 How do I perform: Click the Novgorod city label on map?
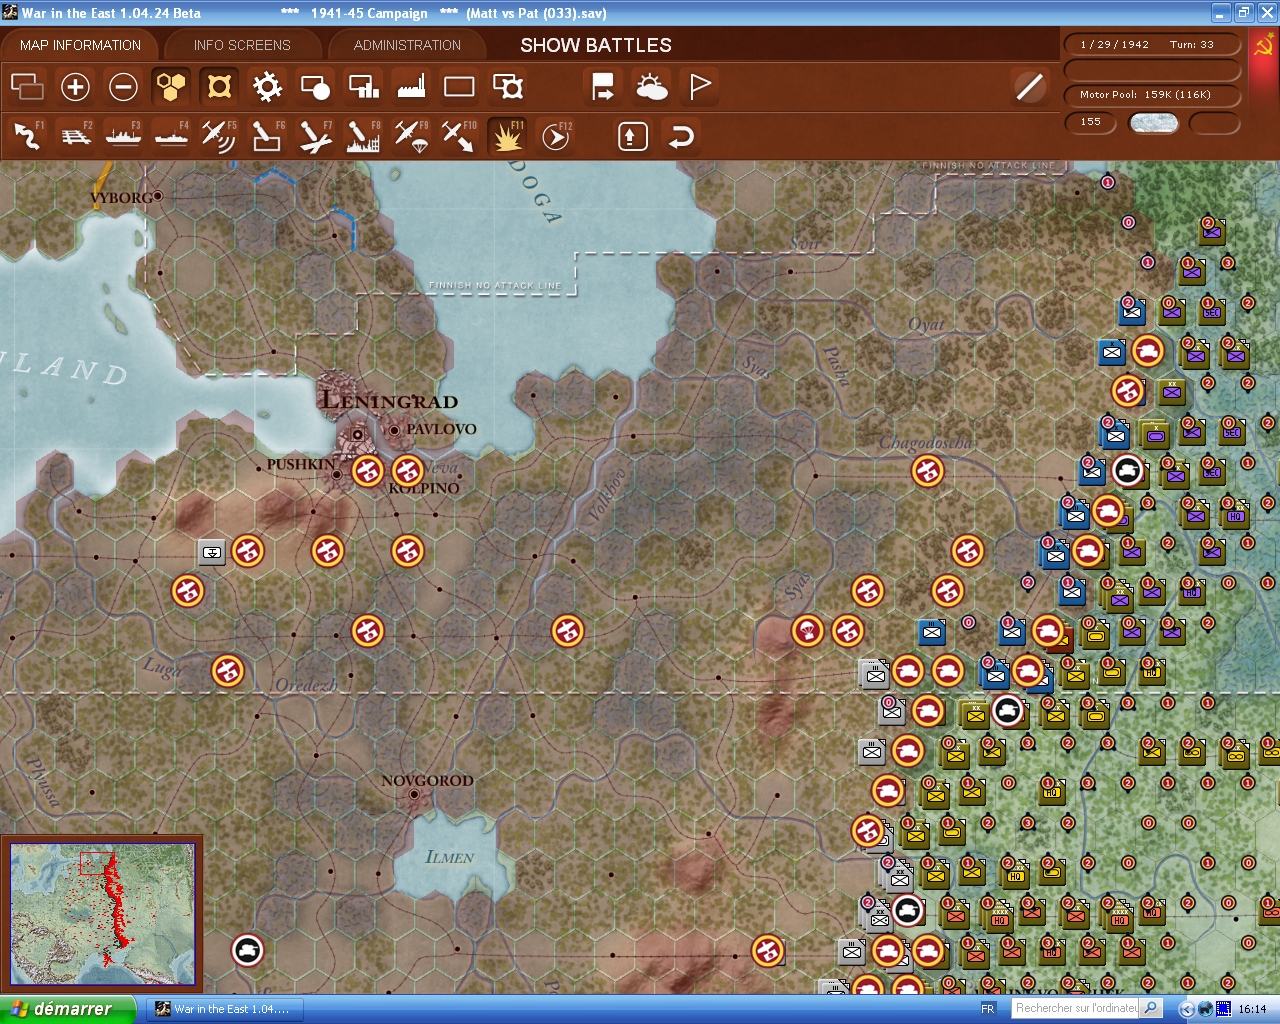tap(427, 780)
